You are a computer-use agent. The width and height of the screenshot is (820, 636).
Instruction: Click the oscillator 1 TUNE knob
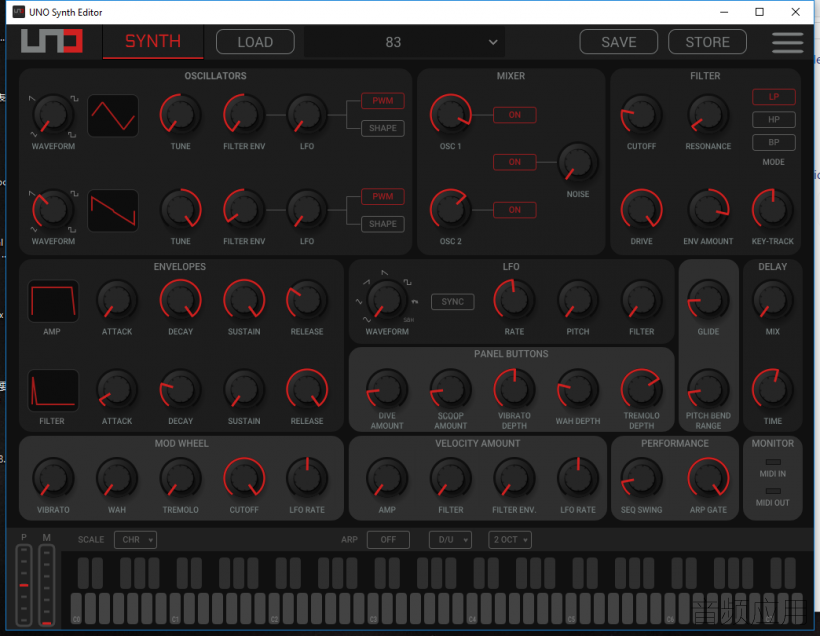[x=180, y=115]
